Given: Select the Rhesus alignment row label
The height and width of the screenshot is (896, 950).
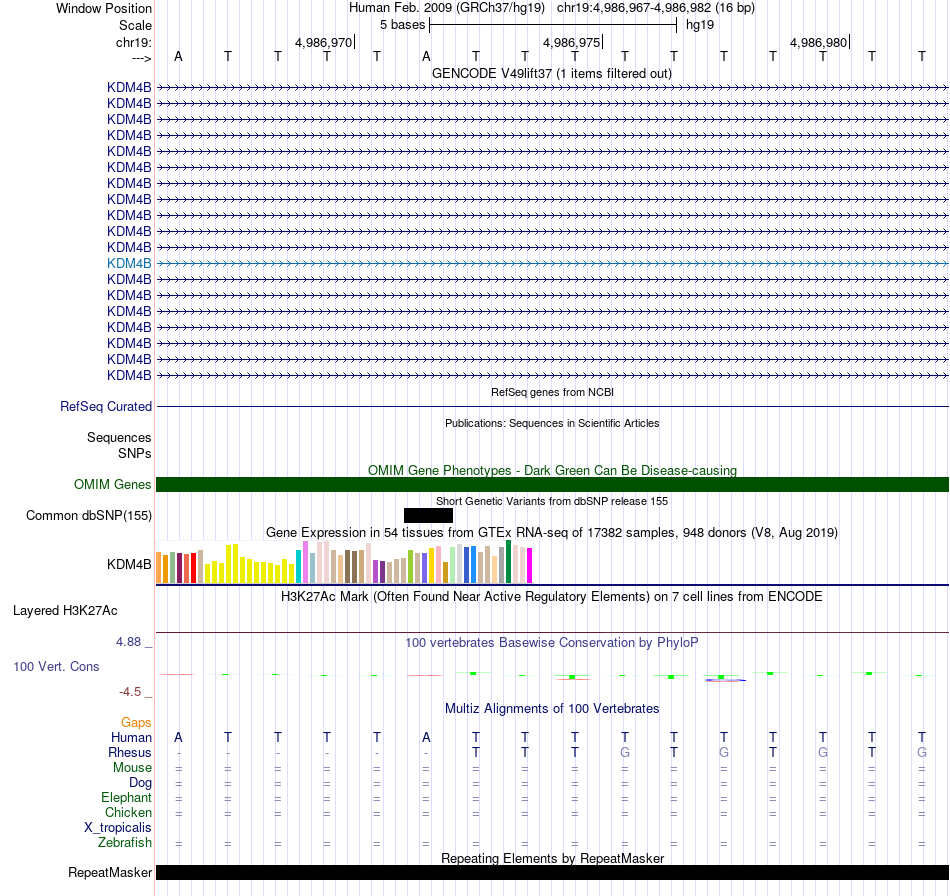Looking at the screenshot, I should coord(130,752).
